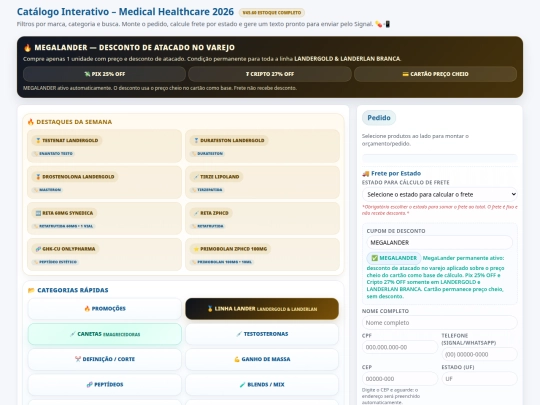Viewport: 540px width, 405px height.
Task: Open the RETA 60MG SYNEDICA highlight card
Action: coord(104,218)
